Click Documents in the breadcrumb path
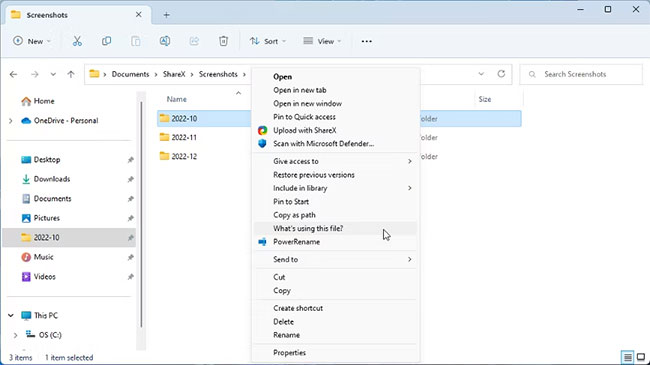Image resolution: width=650 pixels, height=365 pixels. click(x=130, y=74)
